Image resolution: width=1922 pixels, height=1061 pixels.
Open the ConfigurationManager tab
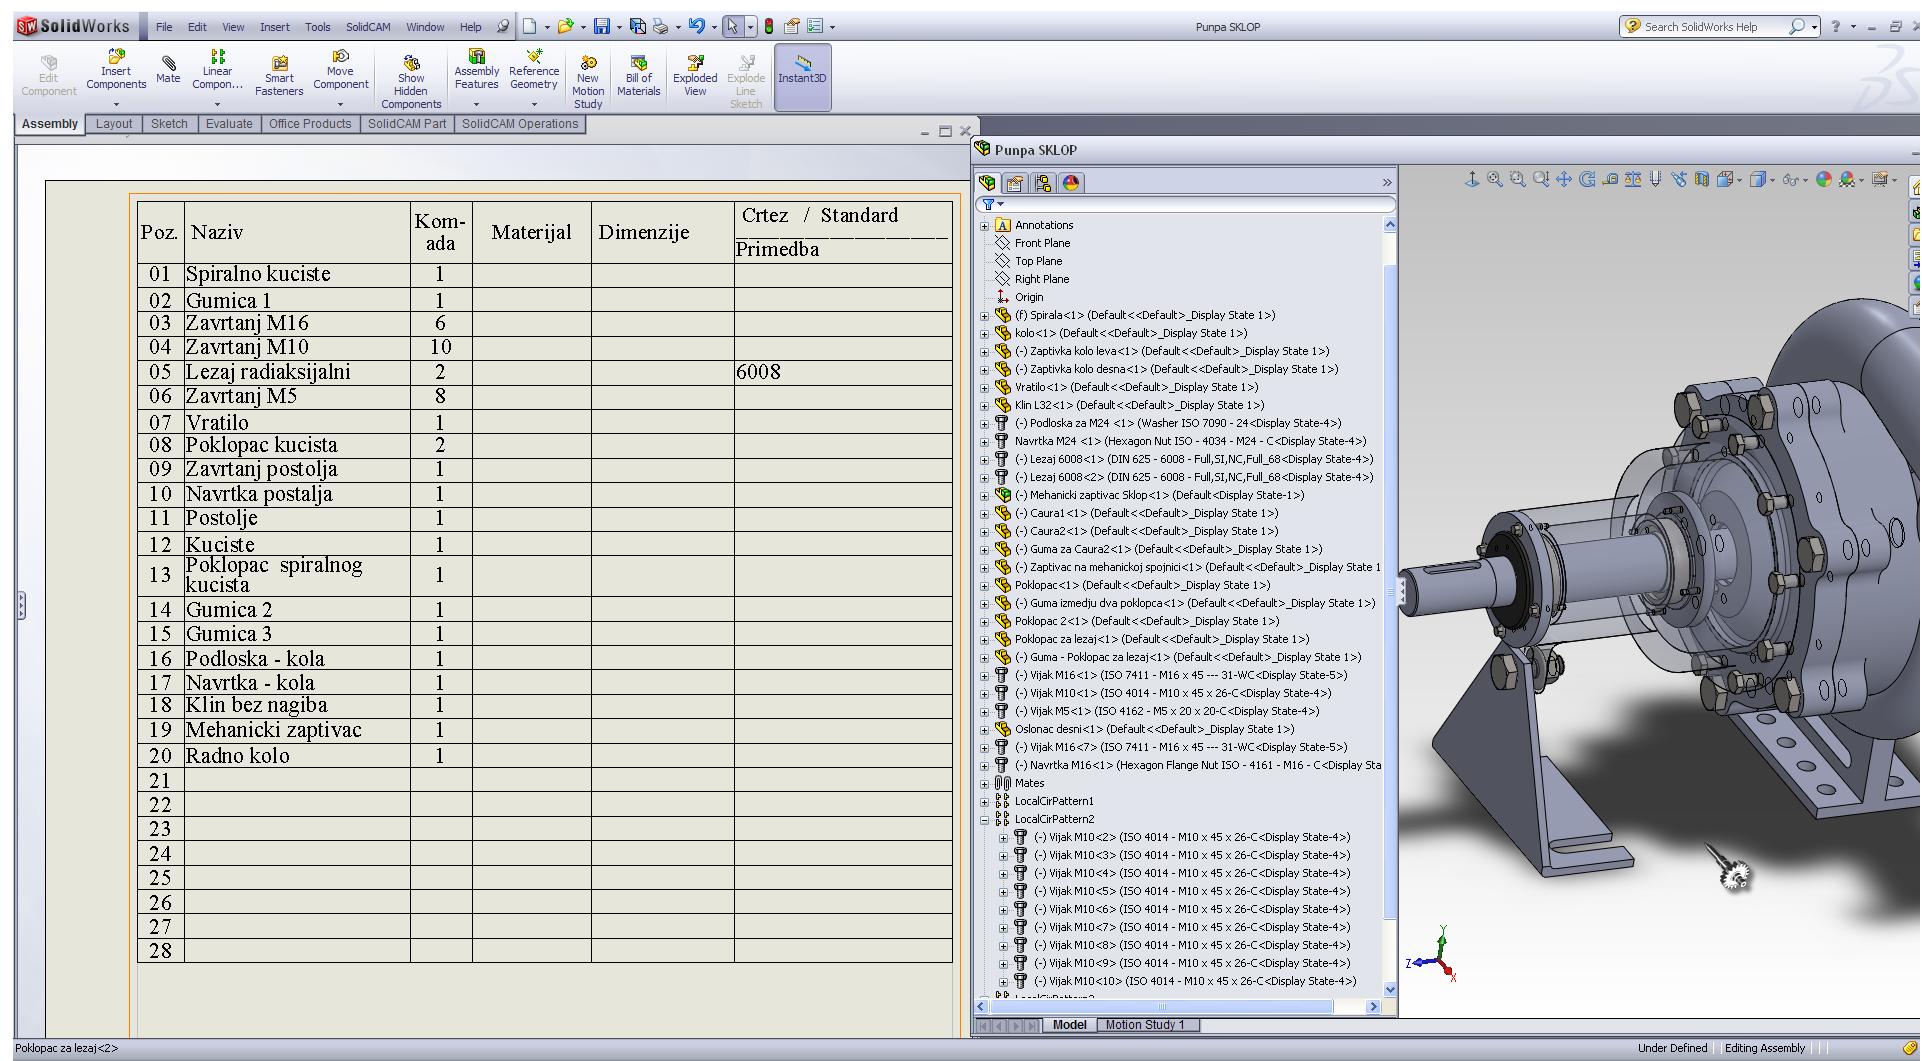click(1043, 183)
